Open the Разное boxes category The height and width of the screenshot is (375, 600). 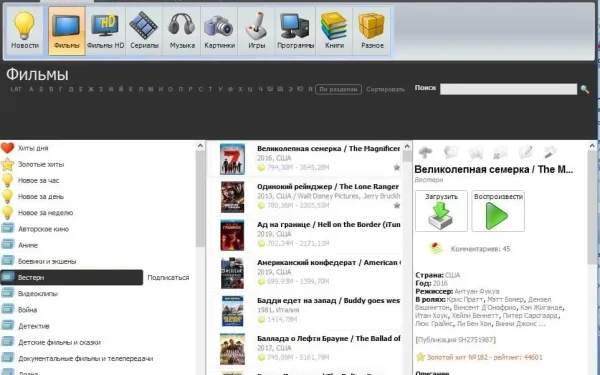(372, 31)
